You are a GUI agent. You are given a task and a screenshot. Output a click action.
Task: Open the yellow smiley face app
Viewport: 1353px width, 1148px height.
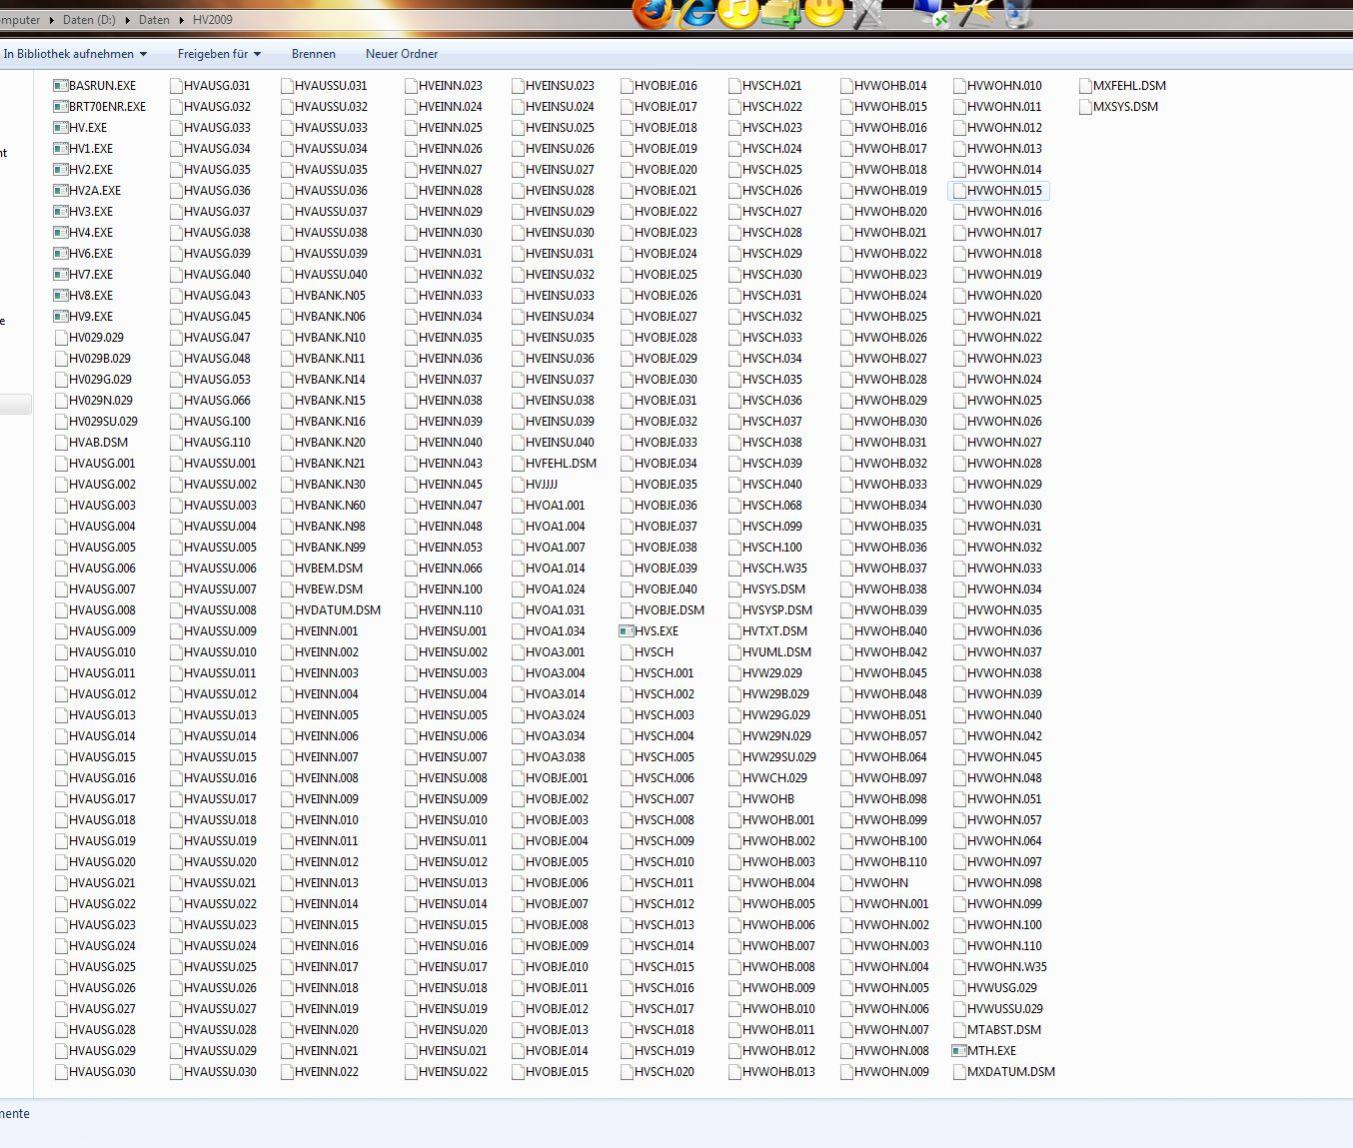(x=824, y=12)
